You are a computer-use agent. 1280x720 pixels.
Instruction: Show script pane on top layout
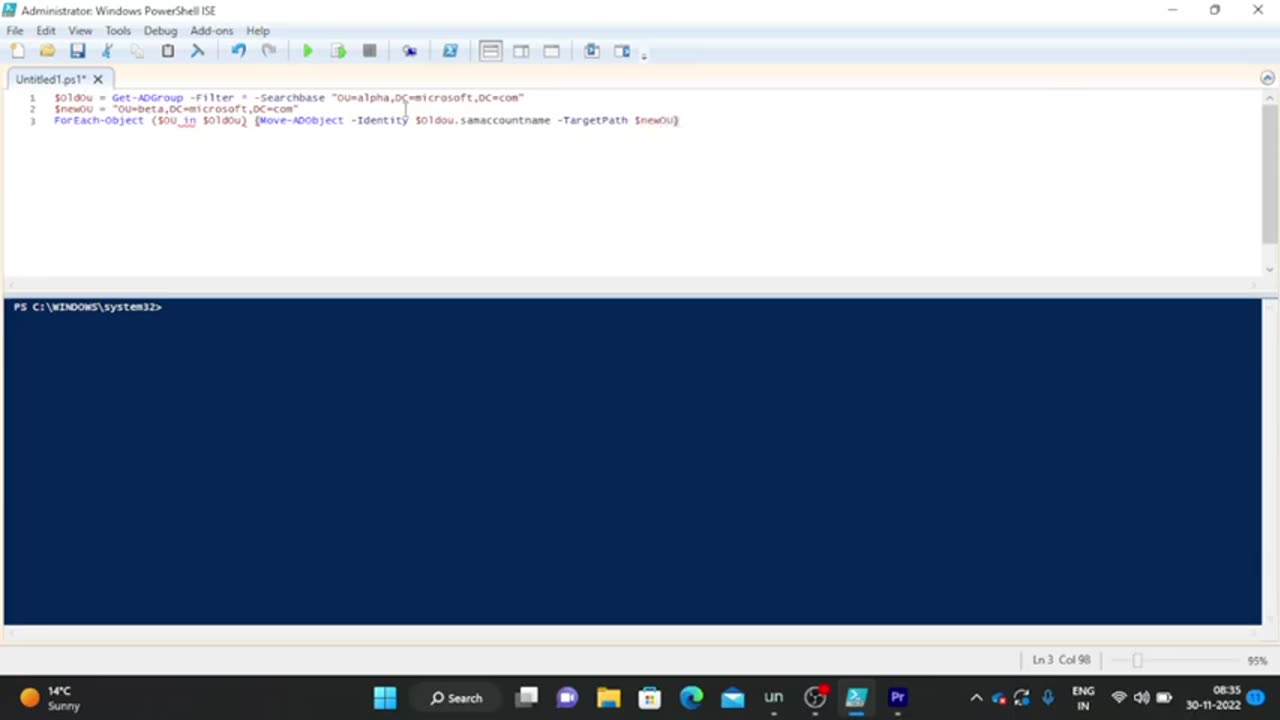(490, 51)
